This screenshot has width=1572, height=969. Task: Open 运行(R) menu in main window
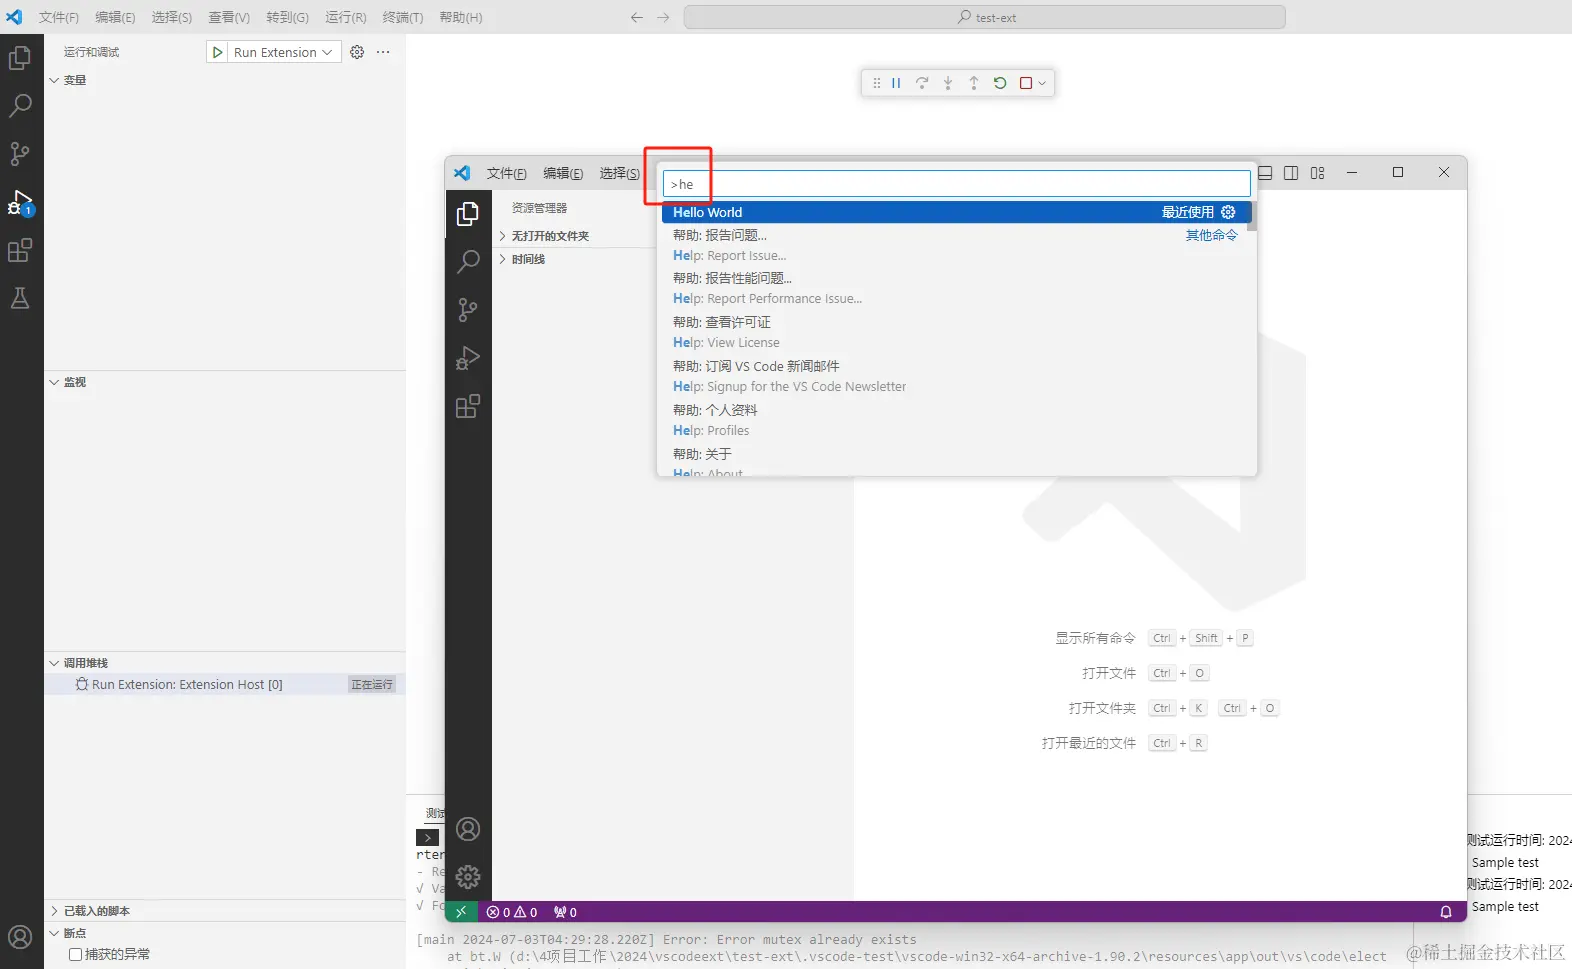tap(346, 17)
